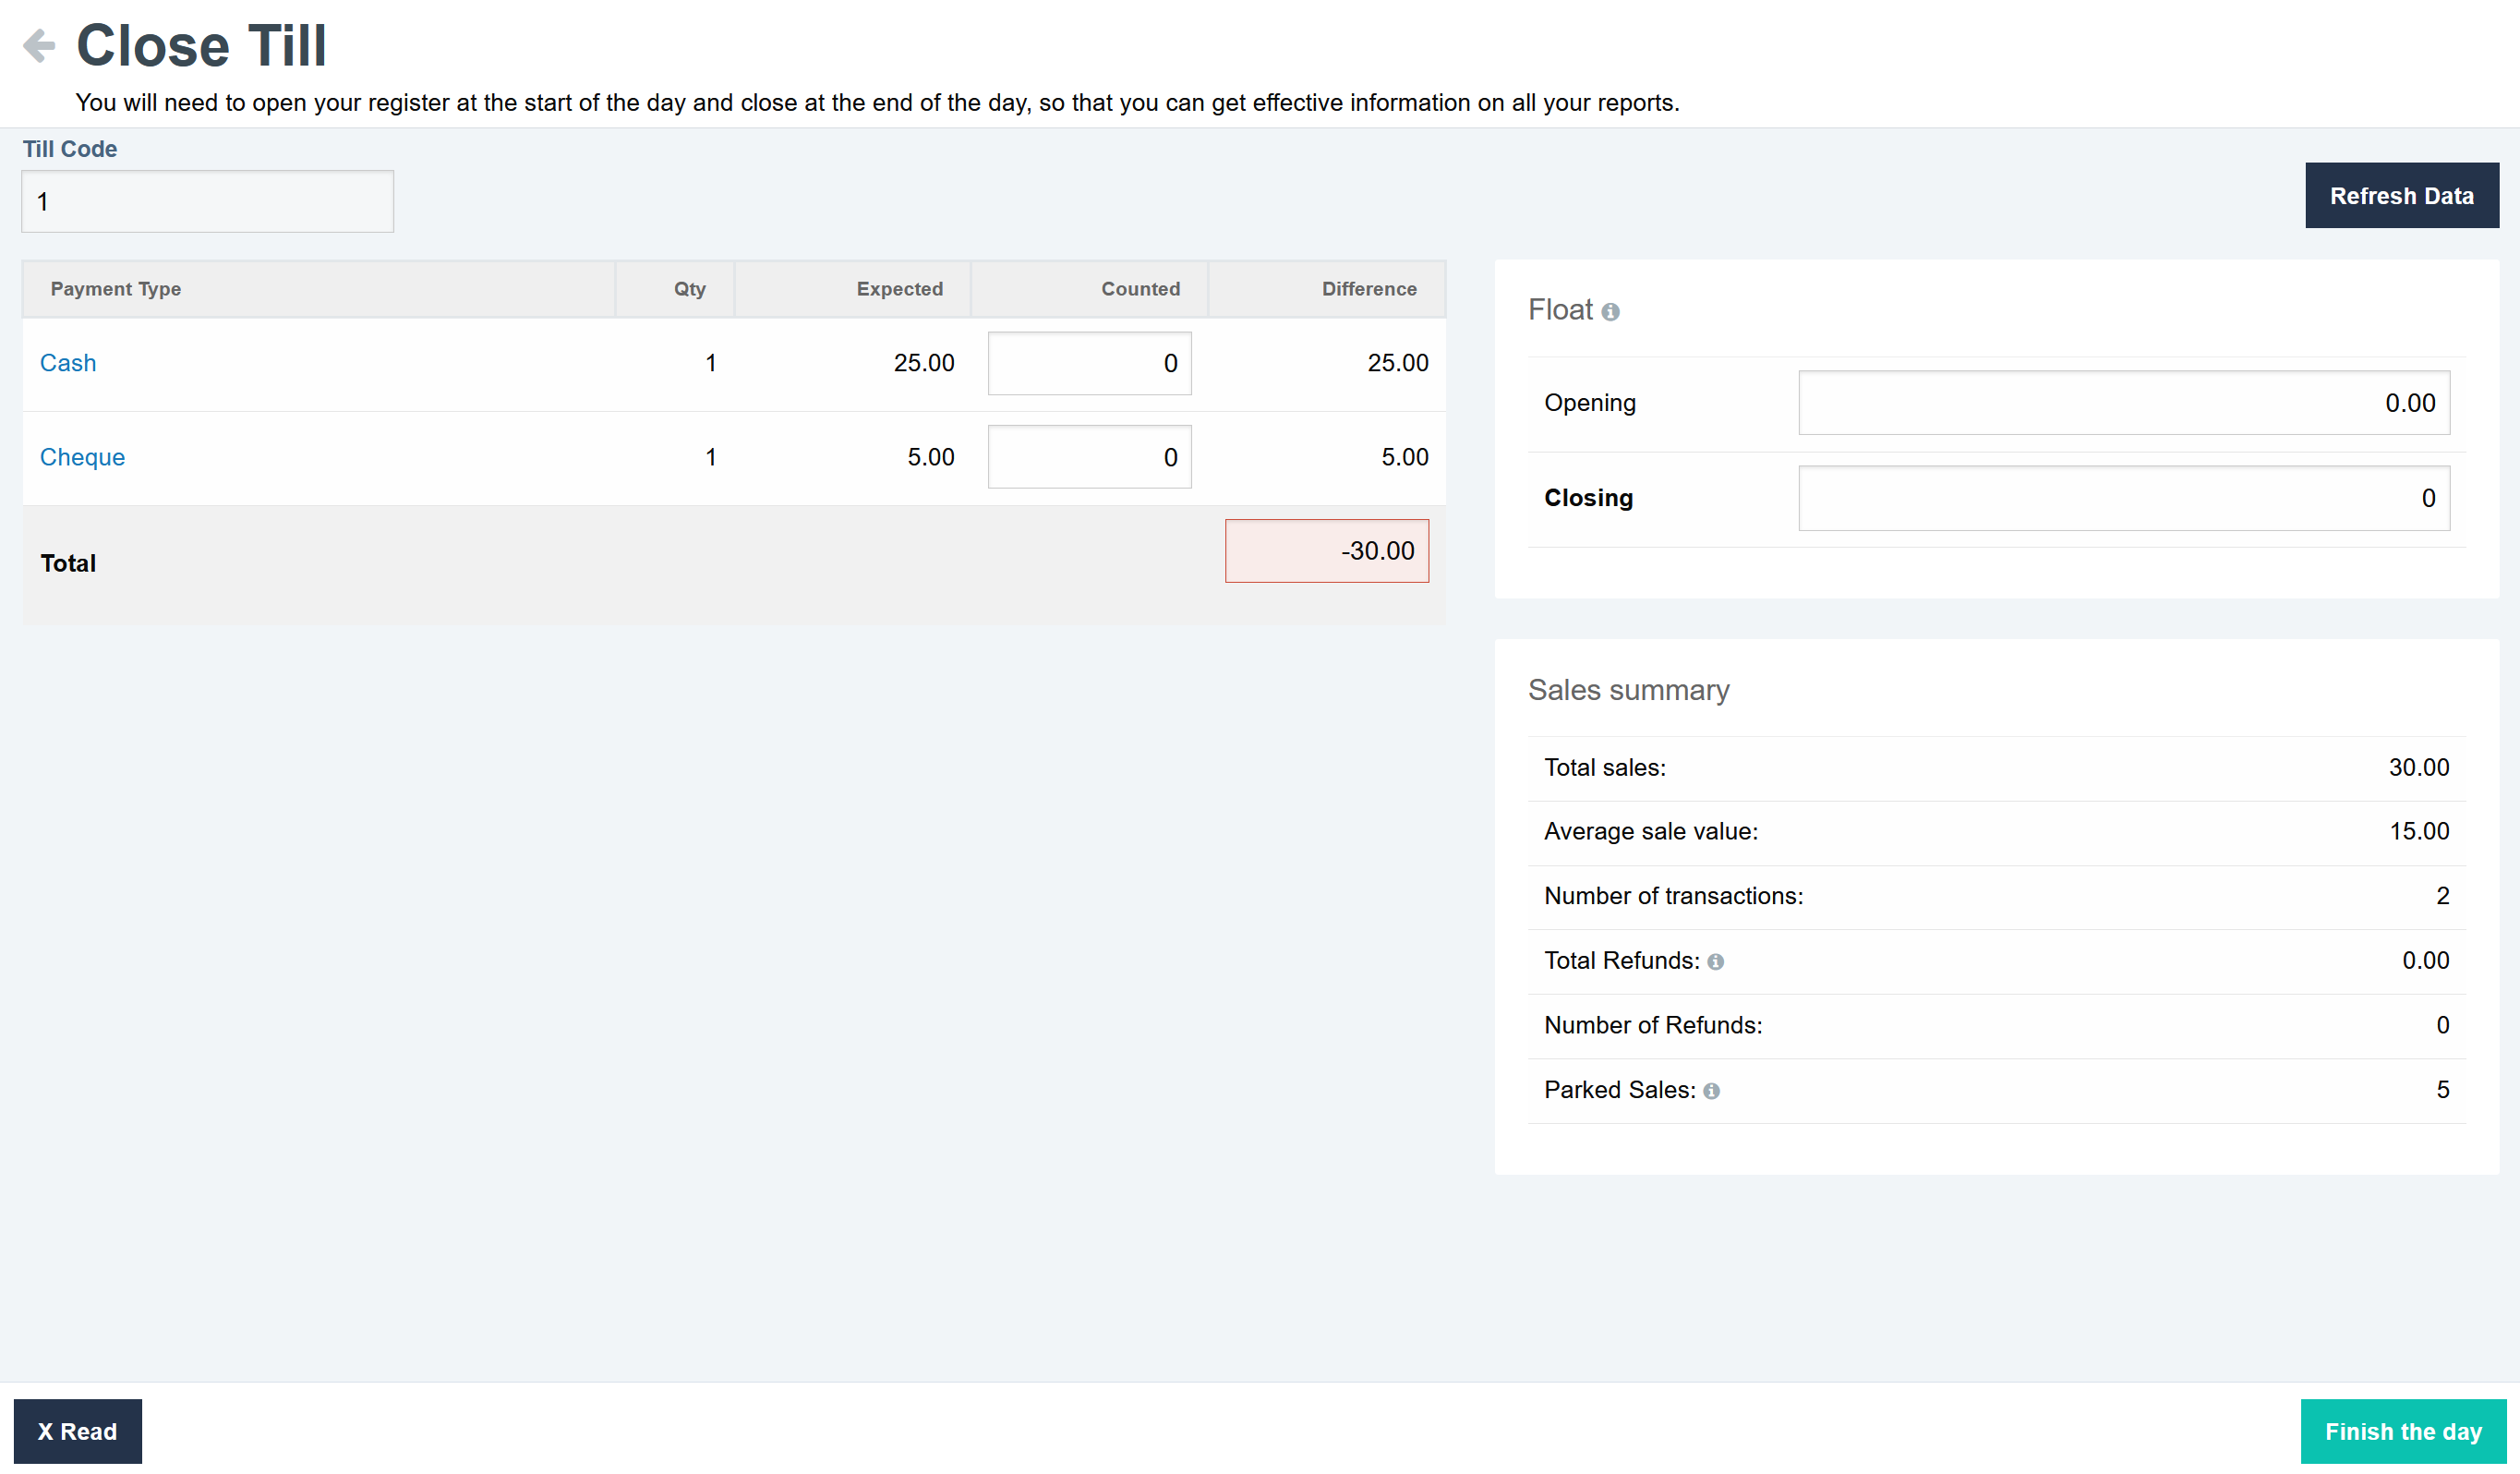
Task: Click Finish the day button
Action: pyautogui.click(x=2402, y=1431)
